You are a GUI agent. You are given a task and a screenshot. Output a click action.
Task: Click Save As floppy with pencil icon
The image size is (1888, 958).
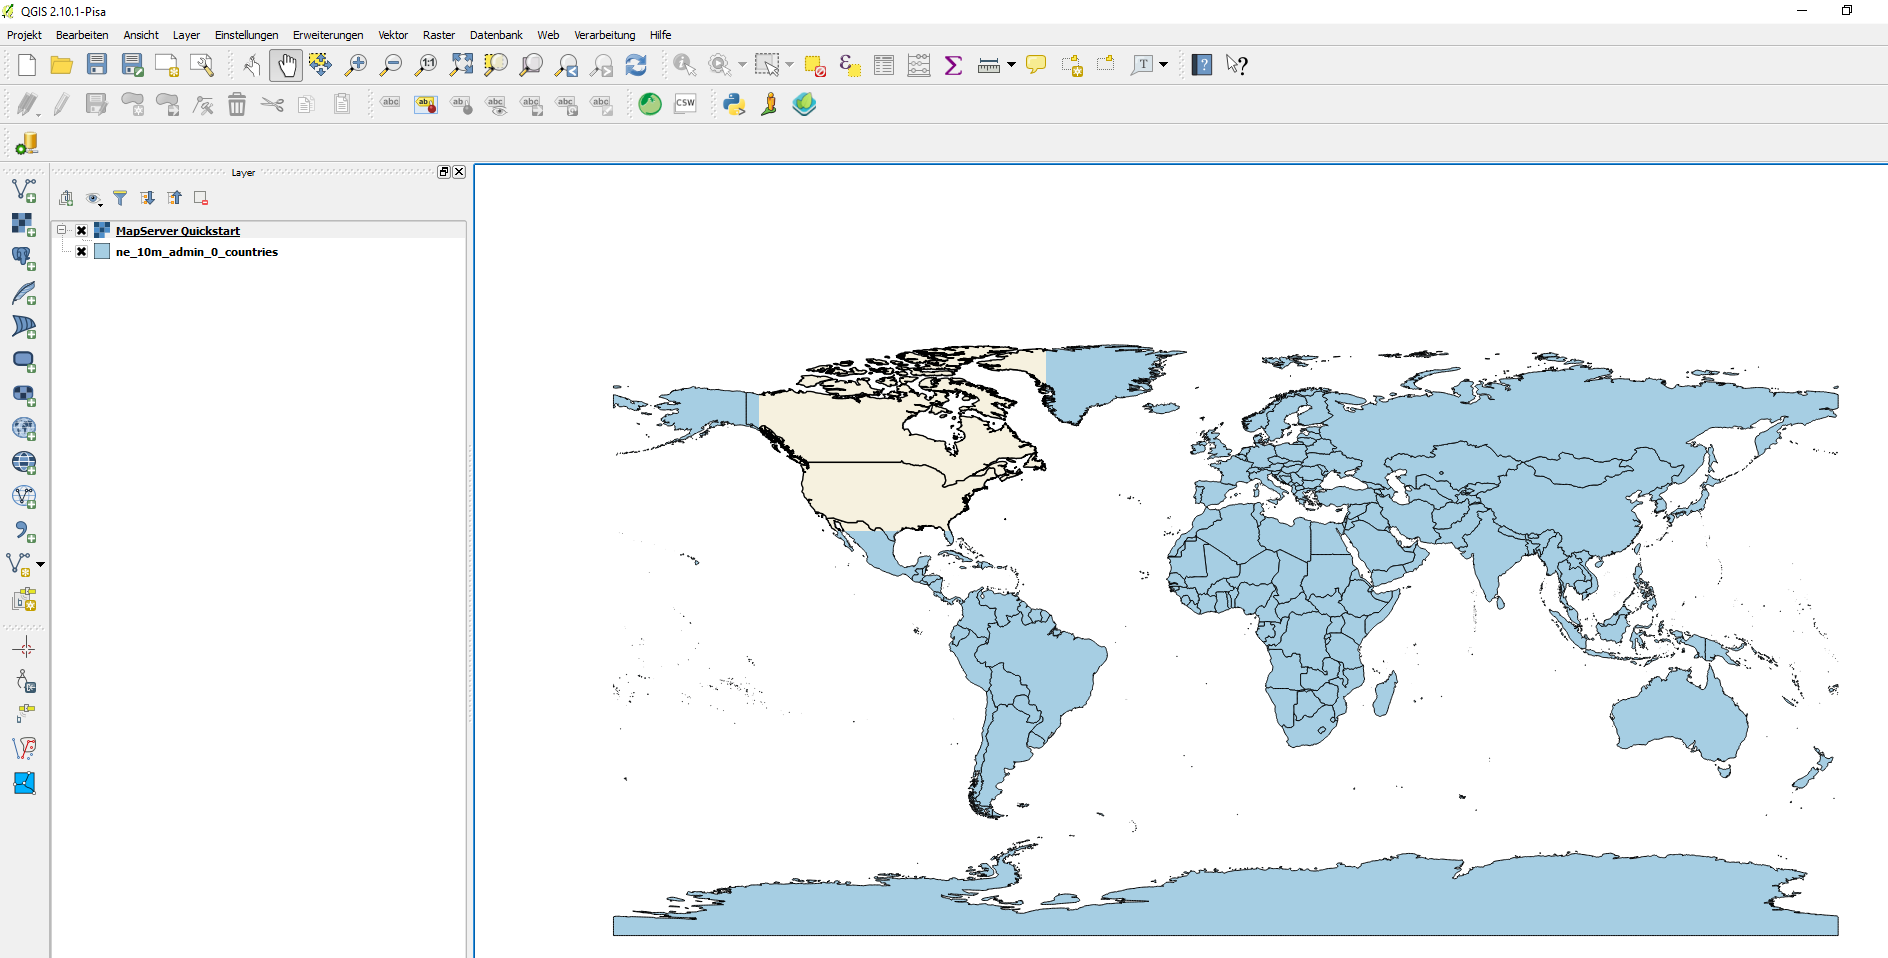click(x=132, y=65)
